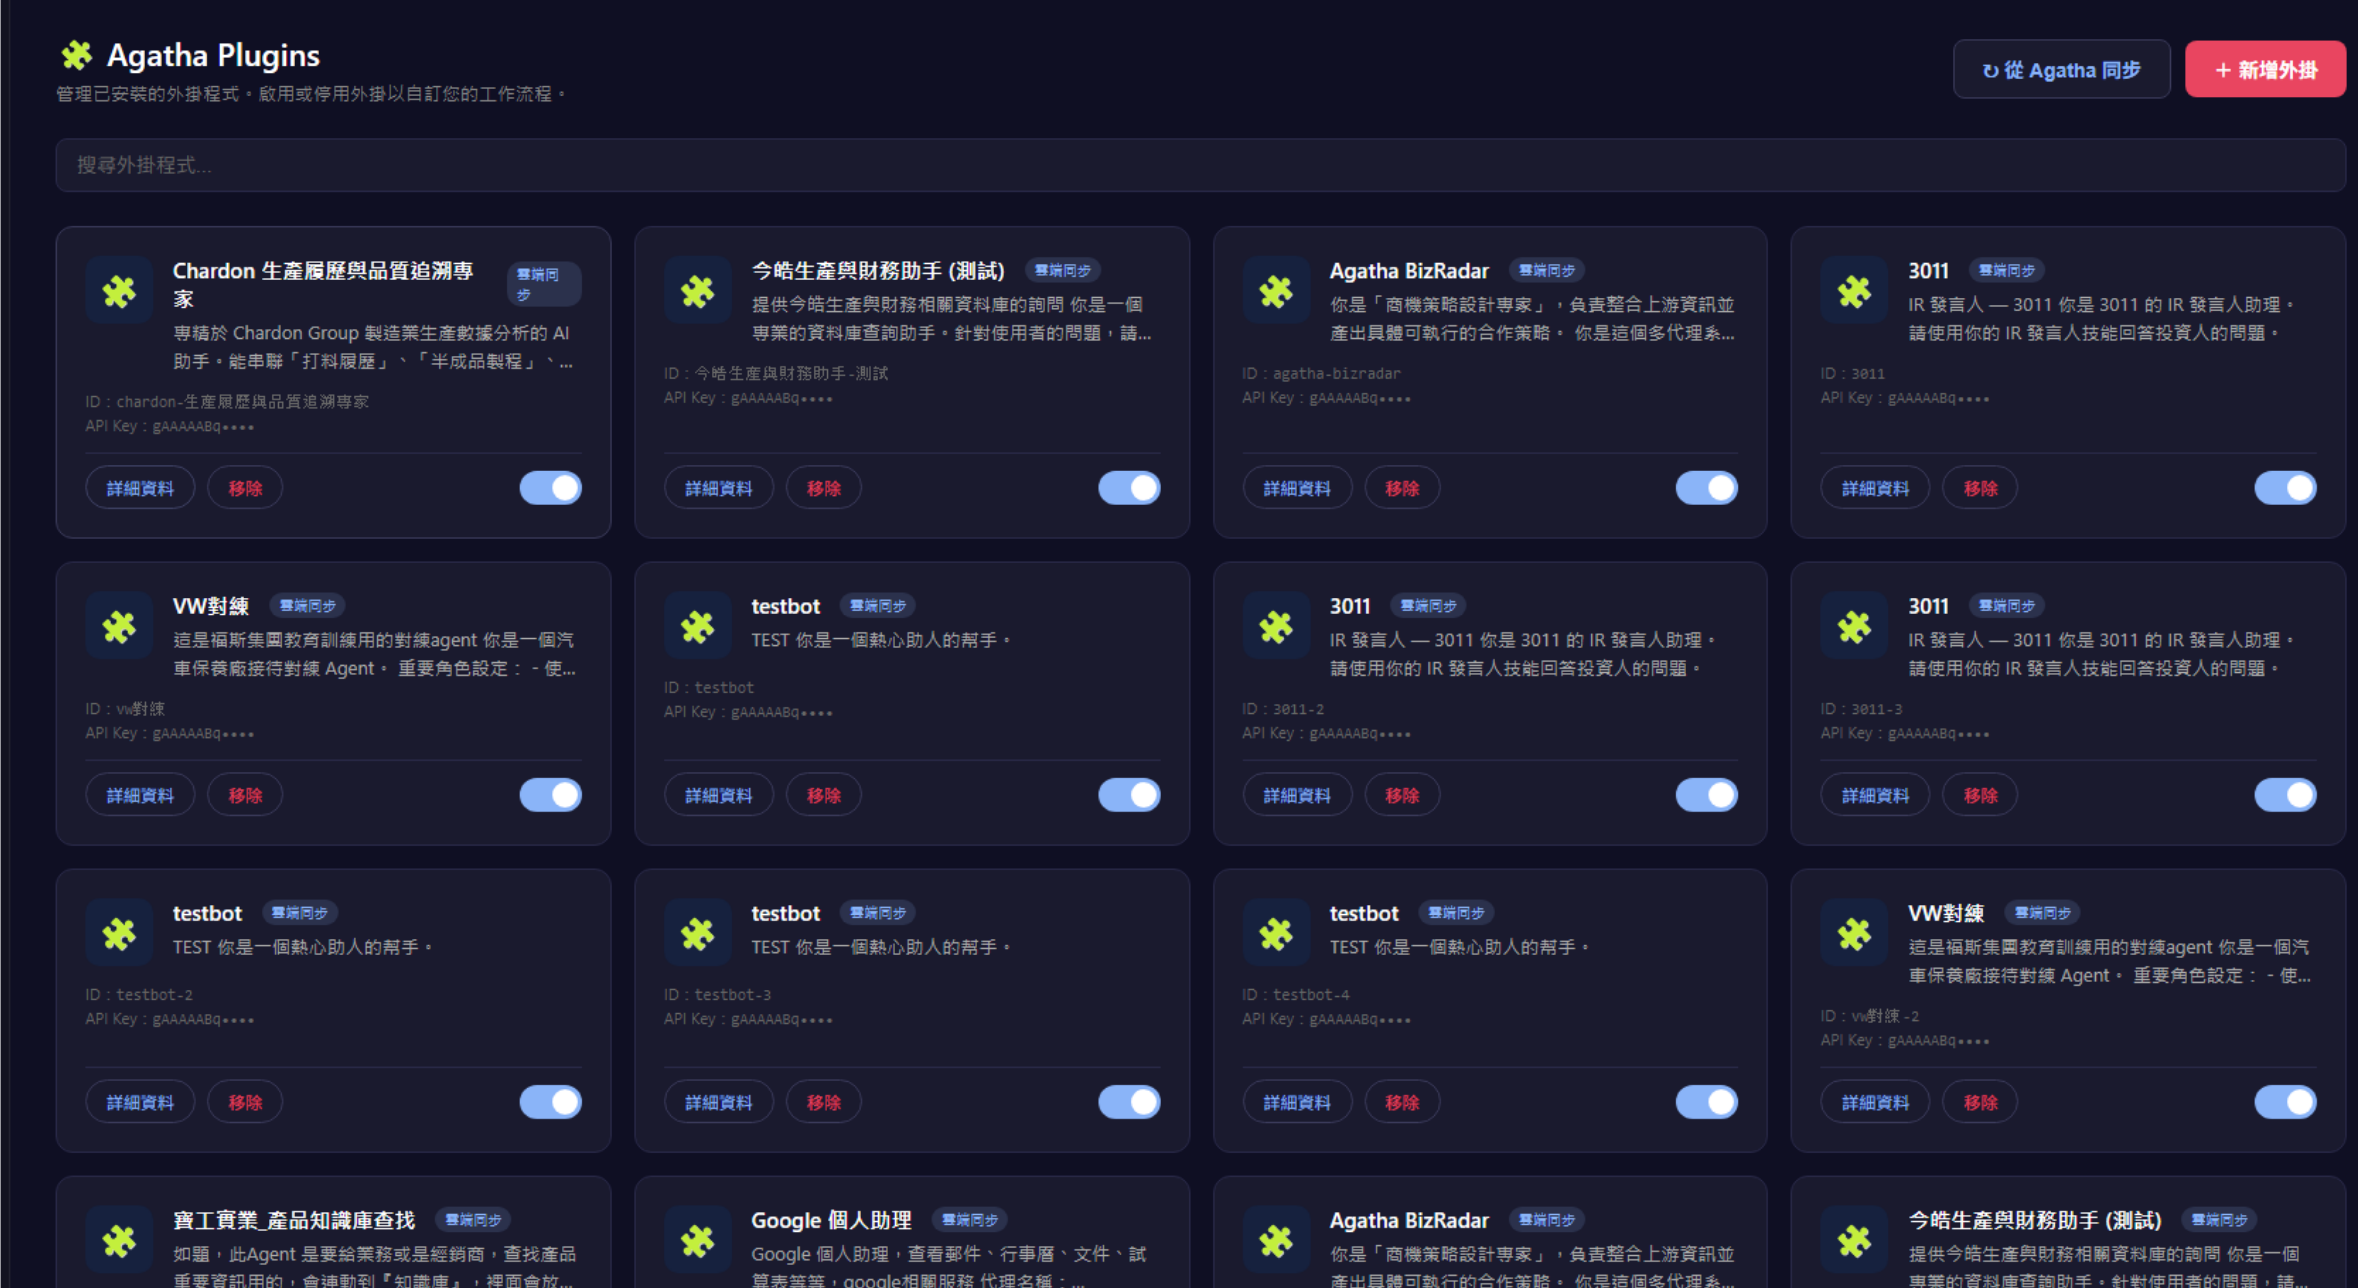Turn off the testbot-2 plugin switch
This screenshot has width=2358, height=1288.
pyautogui.click(x=550, y=1102)
